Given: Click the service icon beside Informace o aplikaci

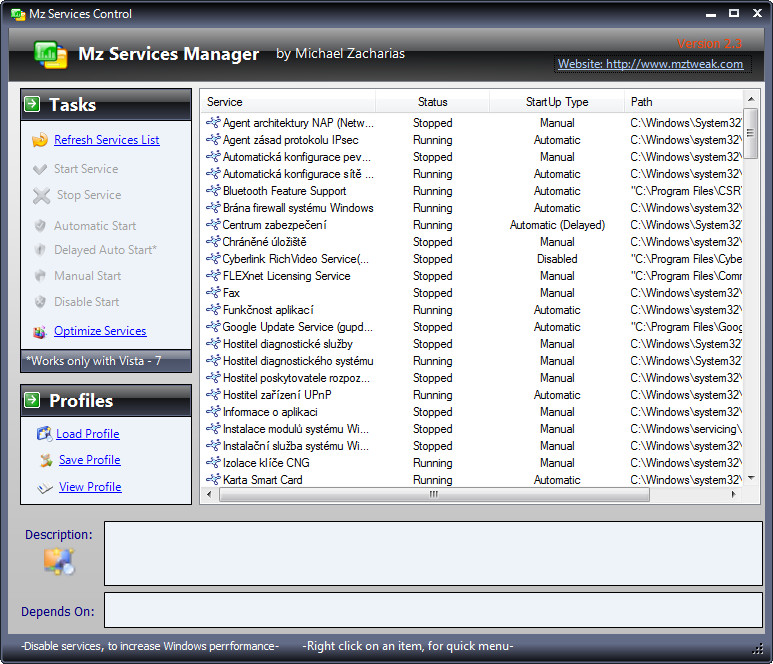Looking at the screenshot, I should click(213, 412).
